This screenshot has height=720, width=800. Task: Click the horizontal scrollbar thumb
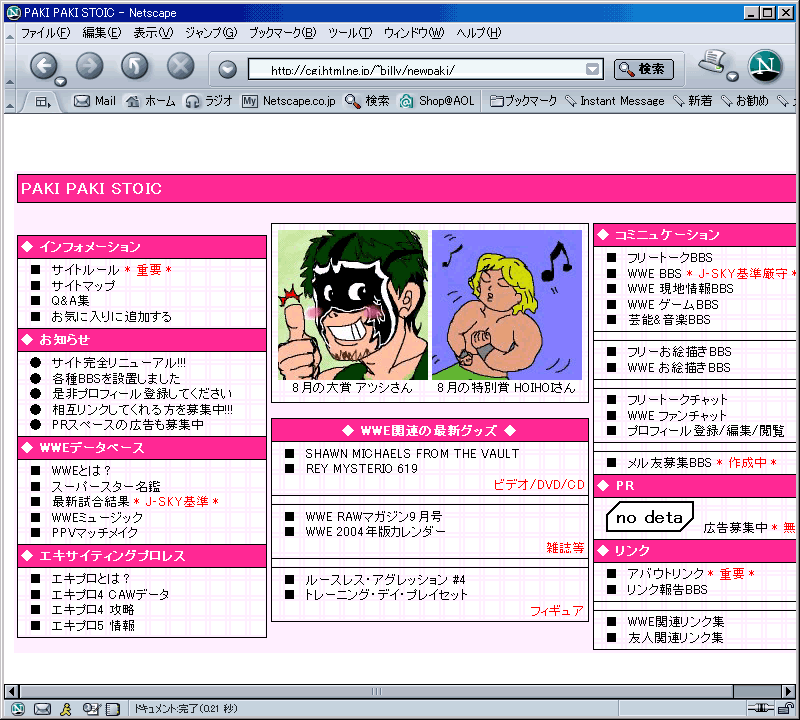(377, 691)
